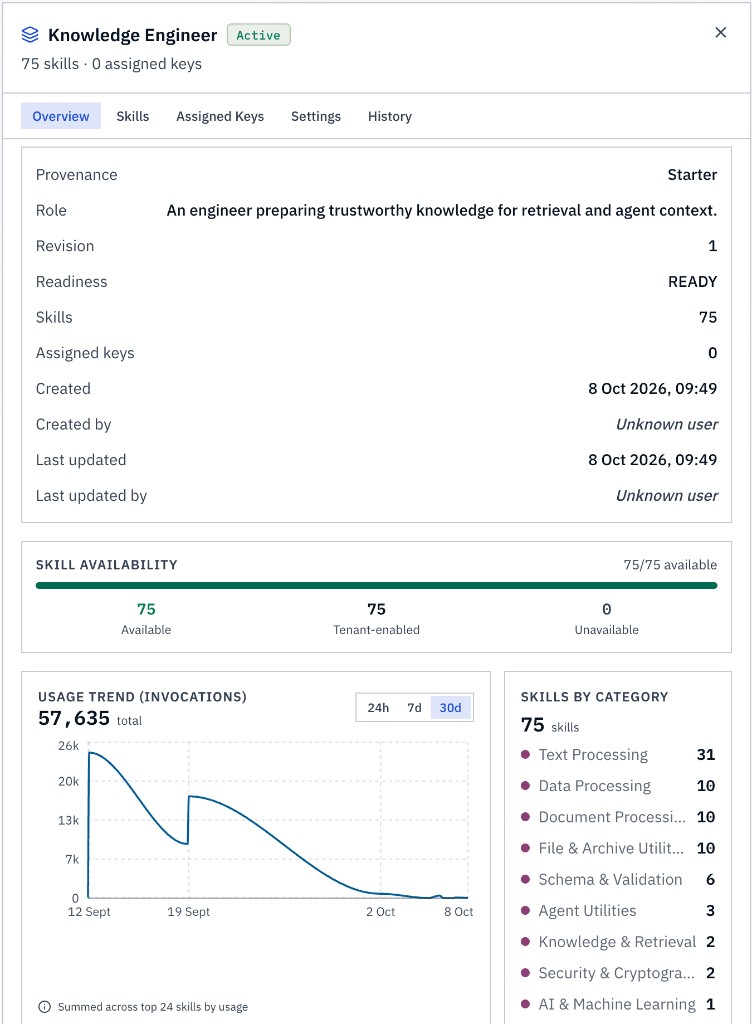752x1024 pixels.
Task: Click the Agent Utilities category
Action: click(x=618, y=910)
